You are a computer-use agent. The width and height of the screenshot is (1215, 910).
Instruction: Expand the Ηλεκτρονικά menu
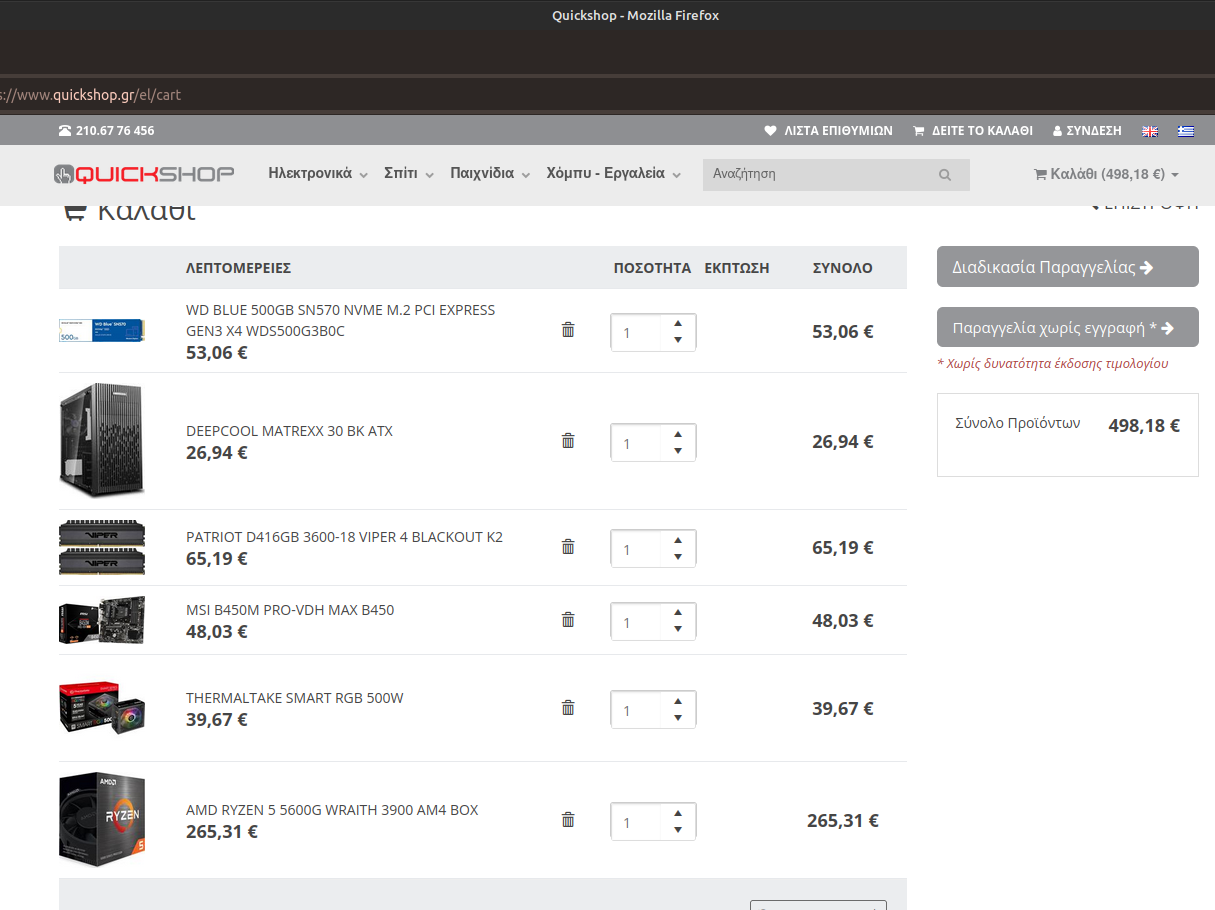tap(318, 174)
